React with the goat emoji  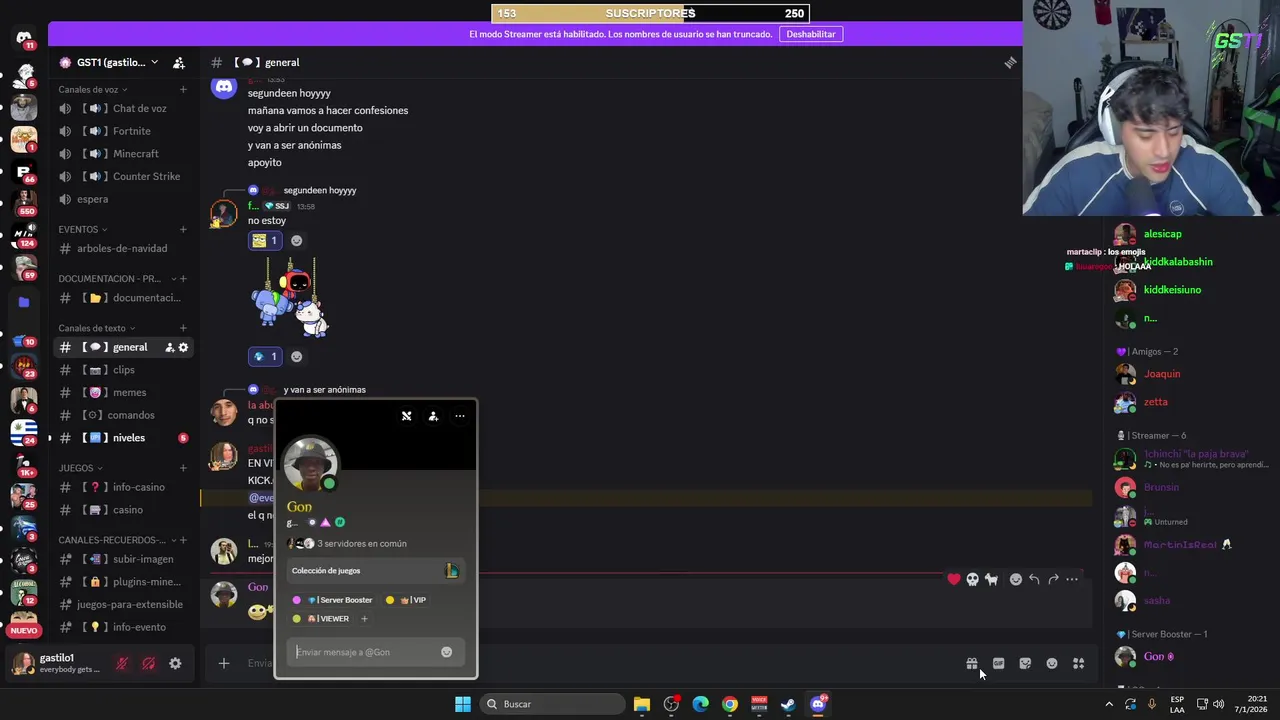pyautogui.click(x=991, y=579)
